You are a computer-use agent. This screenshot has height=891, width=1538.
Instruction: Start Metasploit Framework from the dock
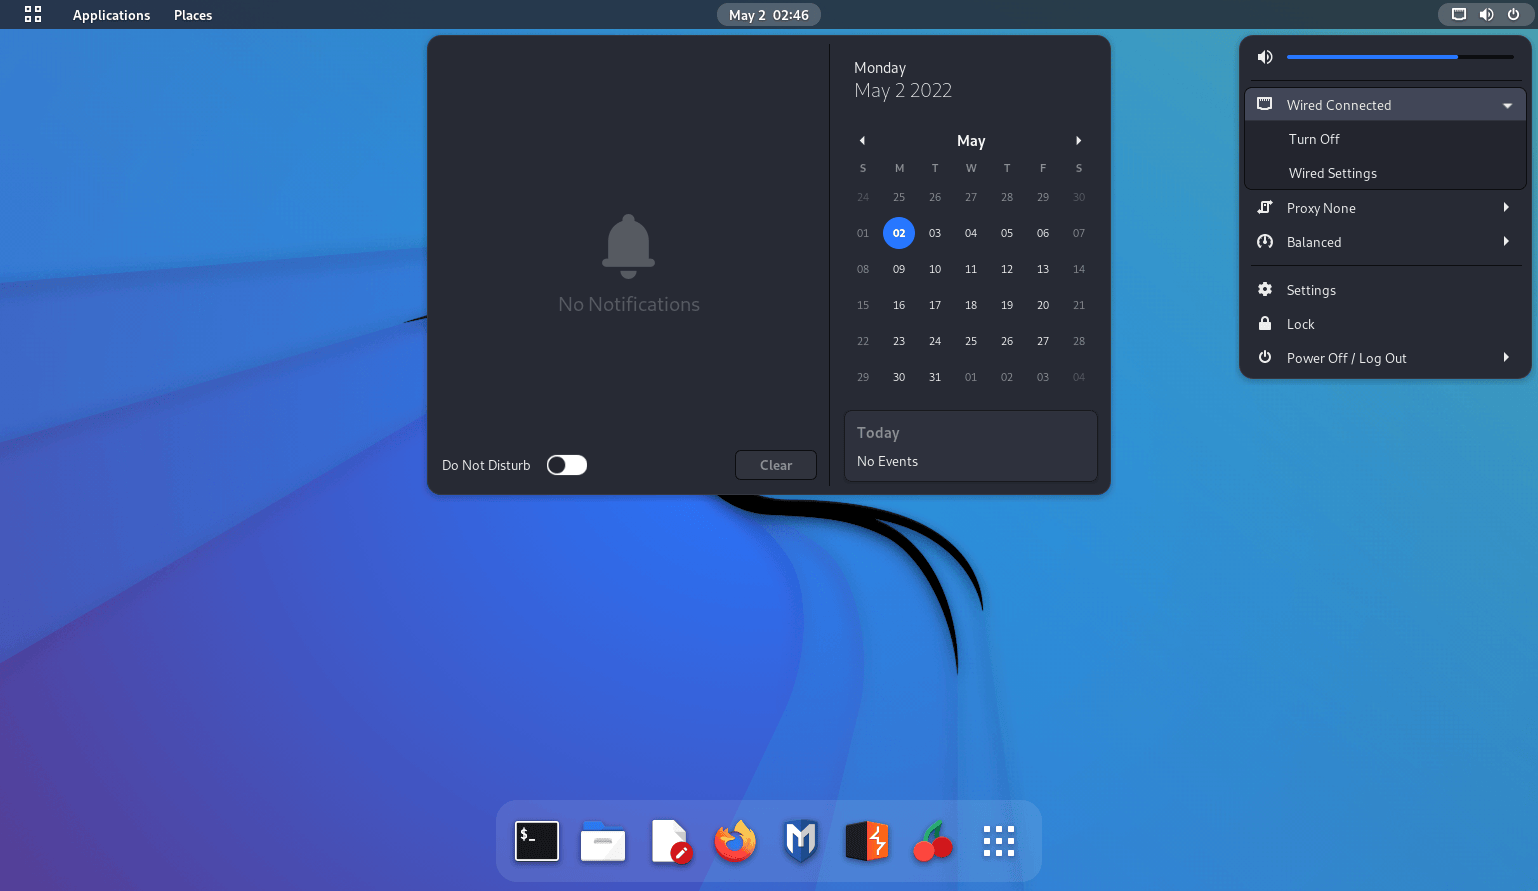[x=801, y=841]
